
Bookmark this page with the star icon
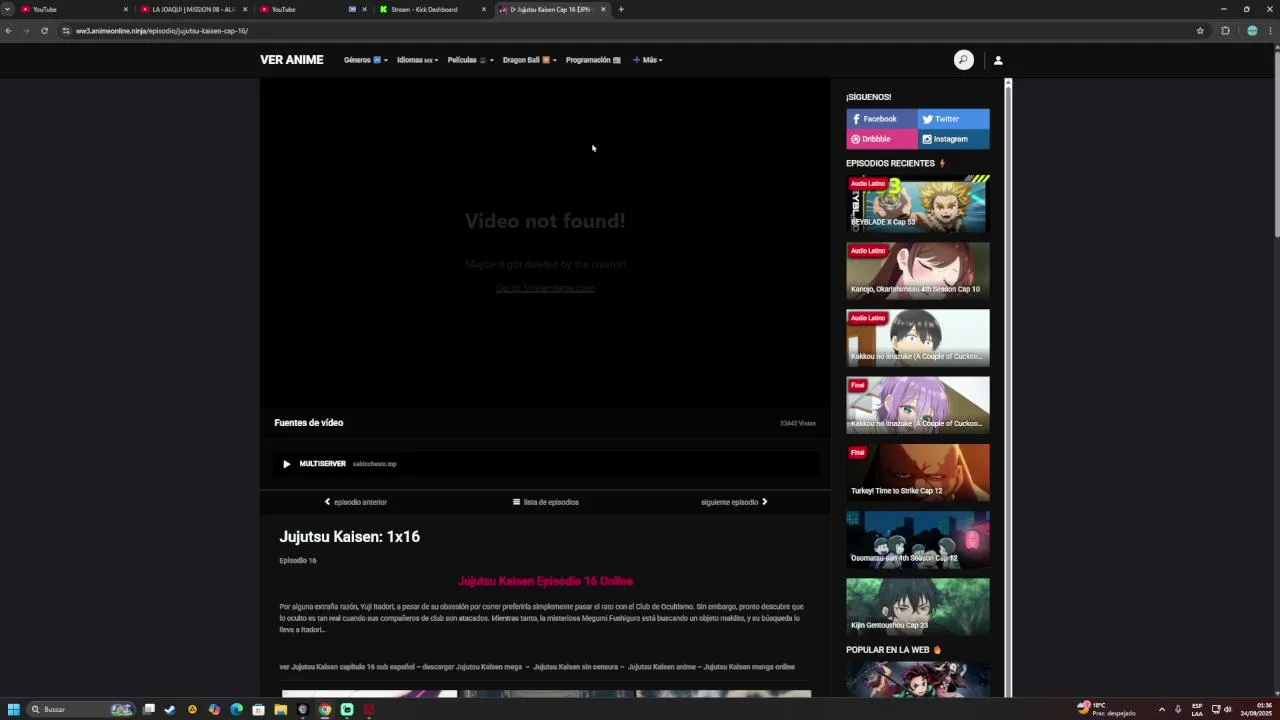click(1200, 31)
